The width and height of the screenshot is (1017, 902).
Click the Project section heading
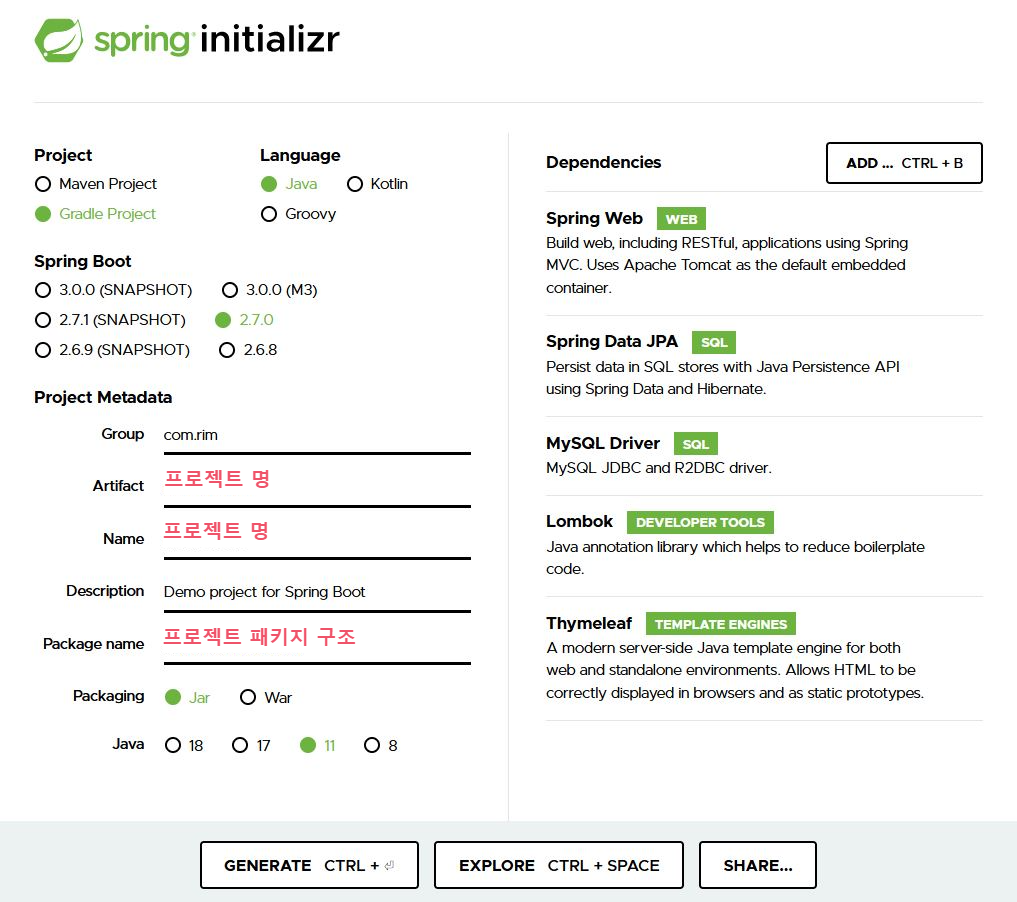pos(63,156)
